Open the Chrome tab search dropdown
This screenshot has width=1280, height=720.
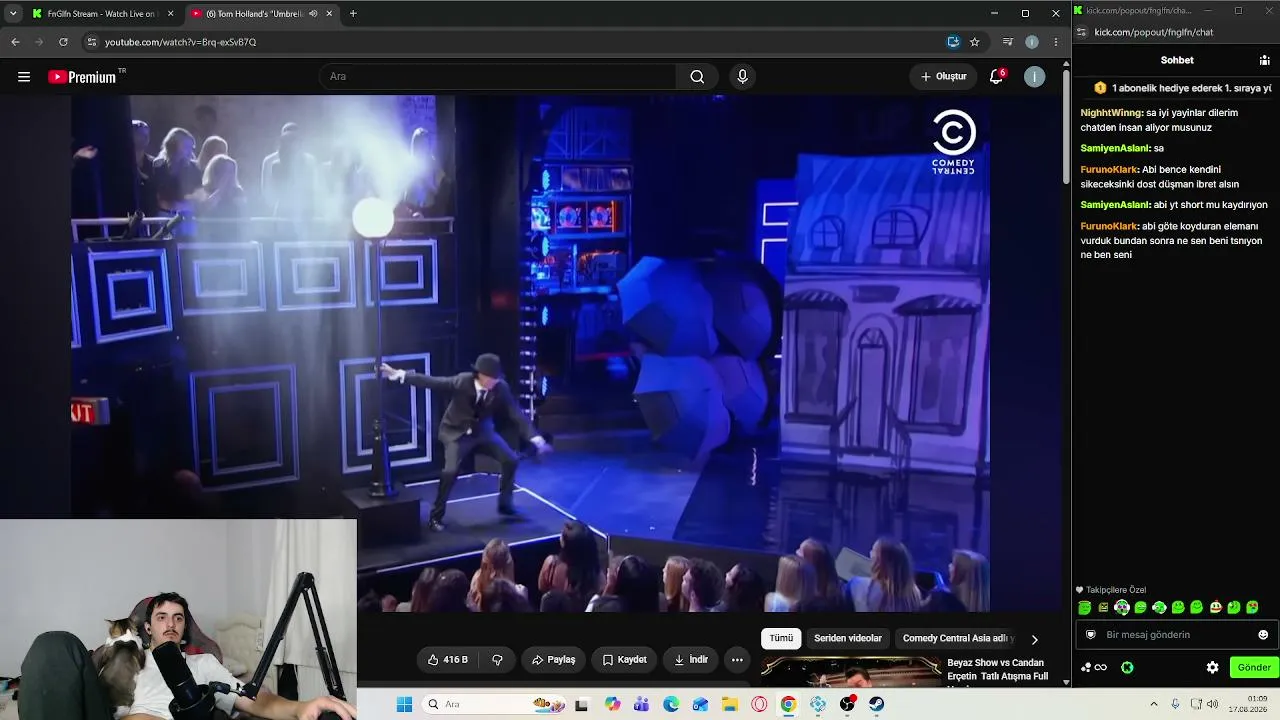12,13
